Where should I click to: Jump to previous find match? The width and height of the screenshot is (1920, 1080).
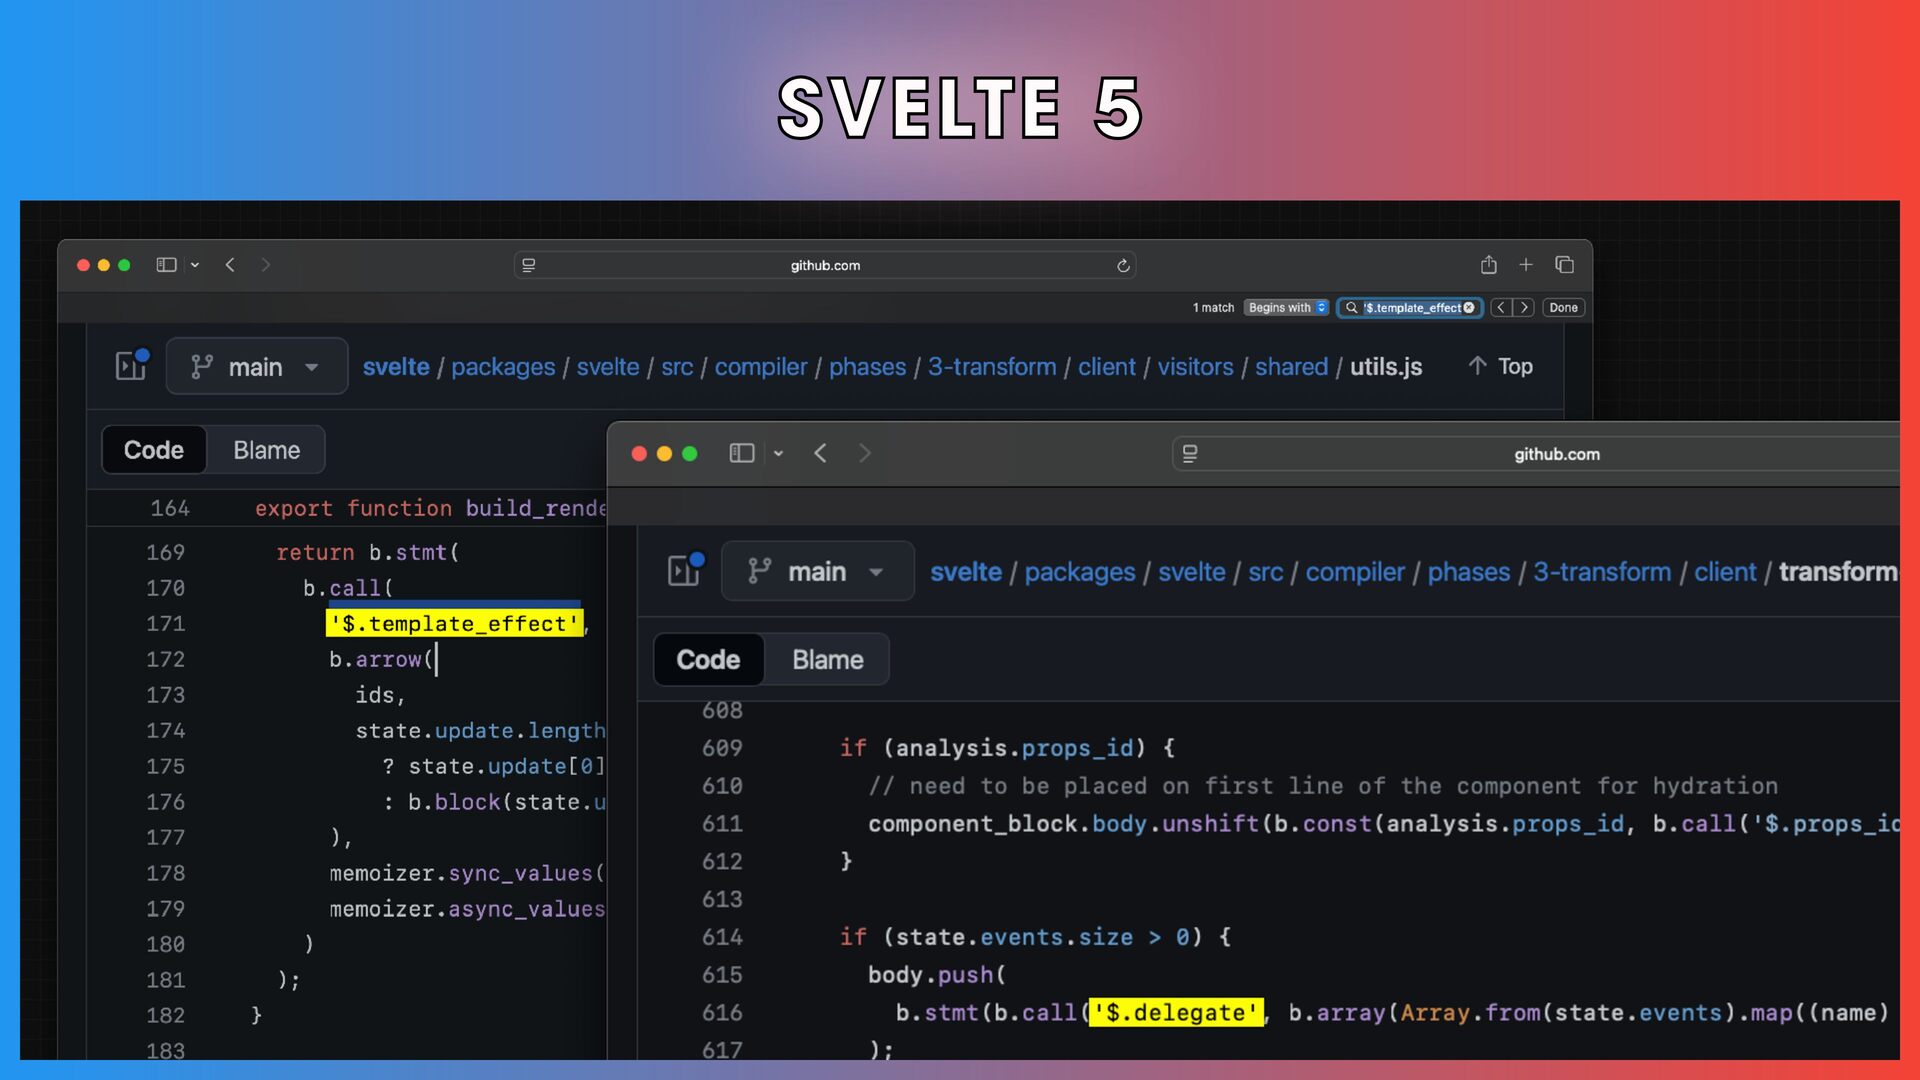pyautogui.click(x=1501, y=308)
